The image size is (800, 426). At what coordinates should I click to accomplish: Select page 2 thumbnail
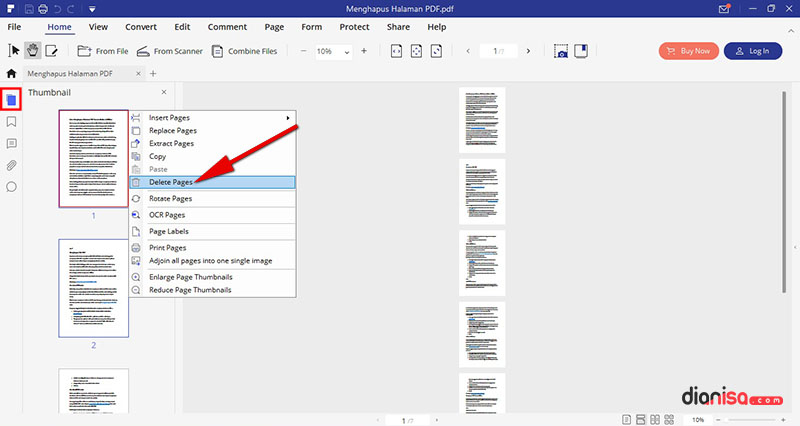coord(93,288)
